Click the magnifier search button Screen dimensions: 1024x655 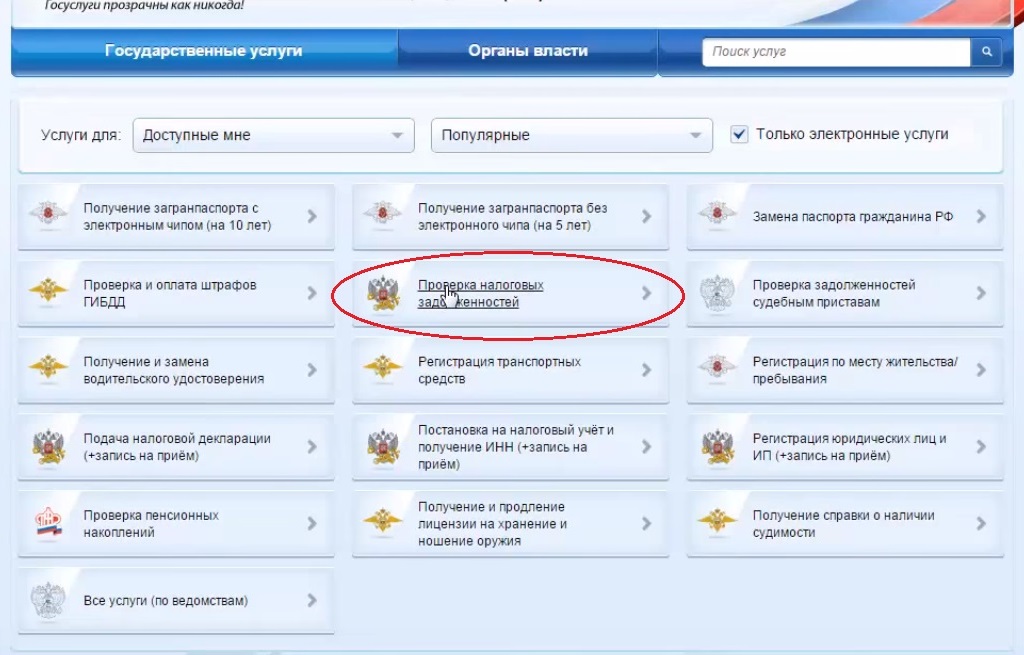coord(987,52)
